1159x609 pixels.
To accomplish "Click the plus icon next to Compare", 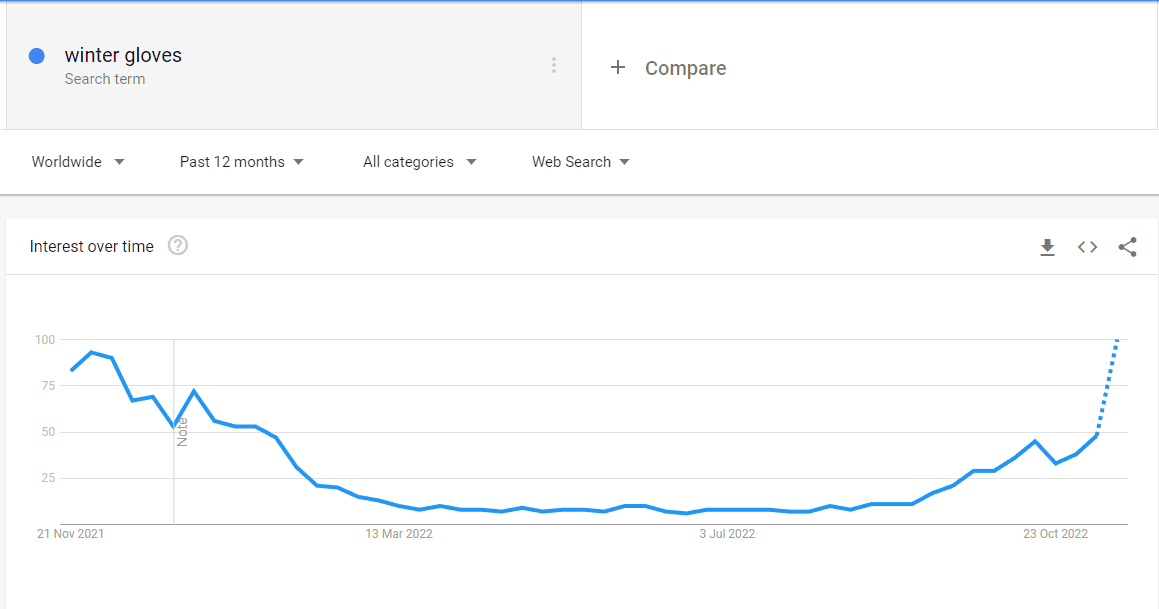I will (618, 67).
